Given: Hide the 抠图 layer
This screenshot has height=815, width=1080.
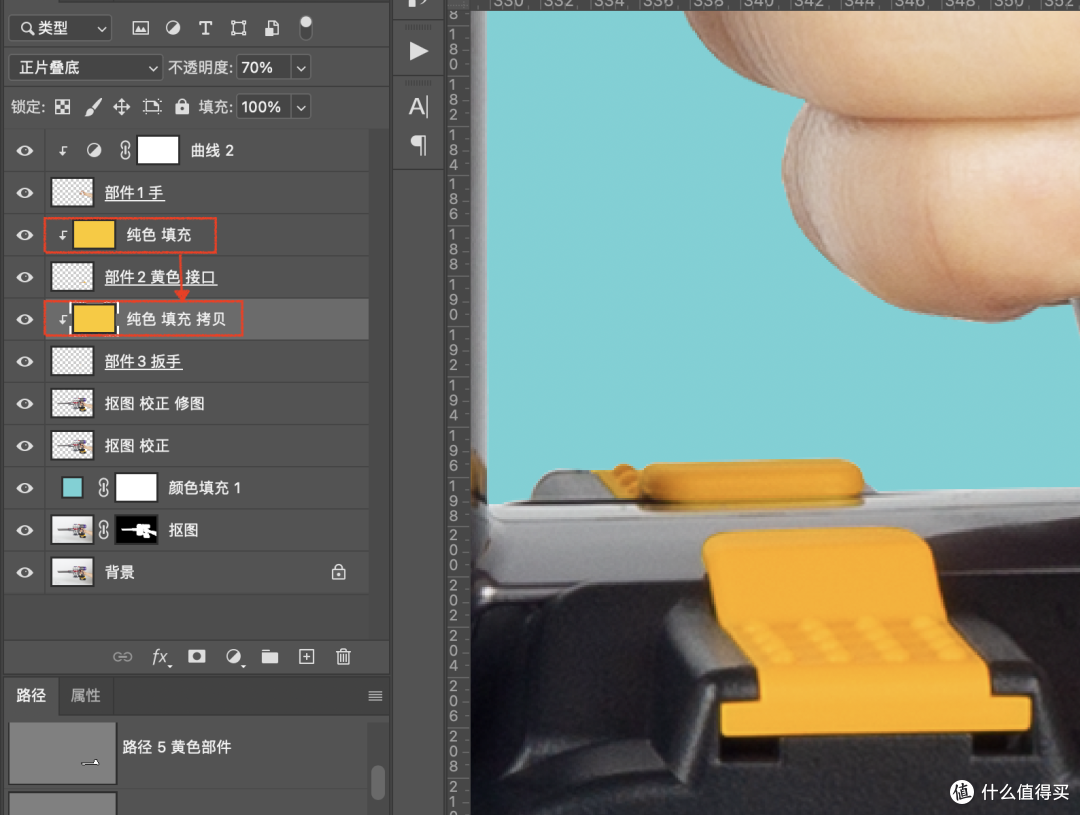Looking at the screenshot, I should pos(25,530).
